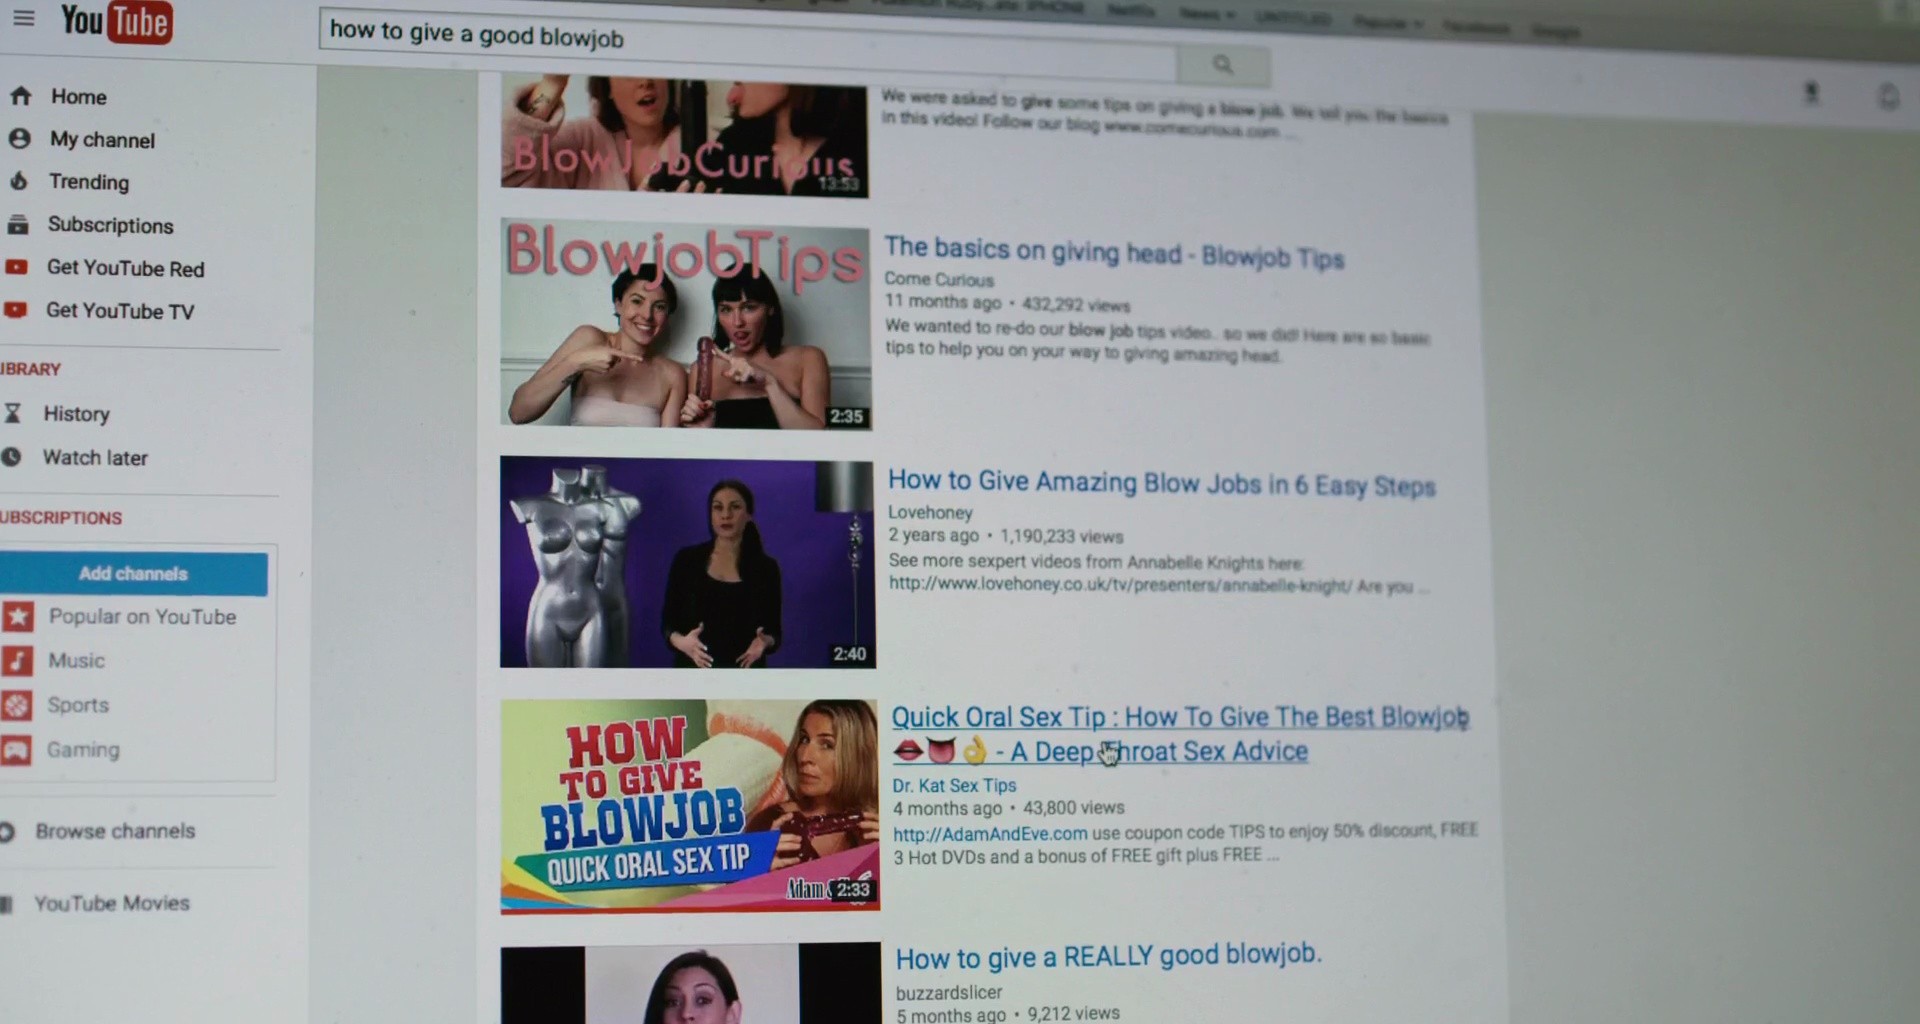Click the Browse channels plus icon
Viewport: 1920px width, 1024px height.
pos(8,832)
